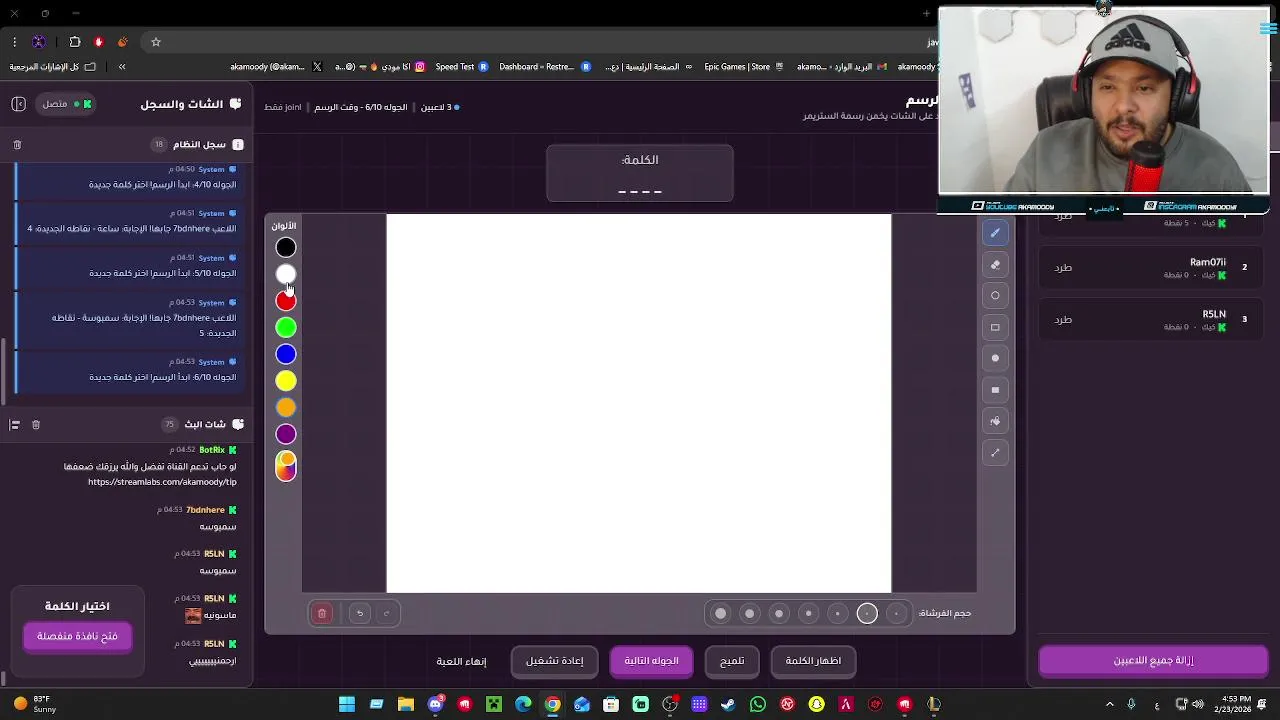Click the 'إنهاء اللعبة' end game button
This screenshot has width=1280, height=720.
pyautogui.click(x=462, y=661)
